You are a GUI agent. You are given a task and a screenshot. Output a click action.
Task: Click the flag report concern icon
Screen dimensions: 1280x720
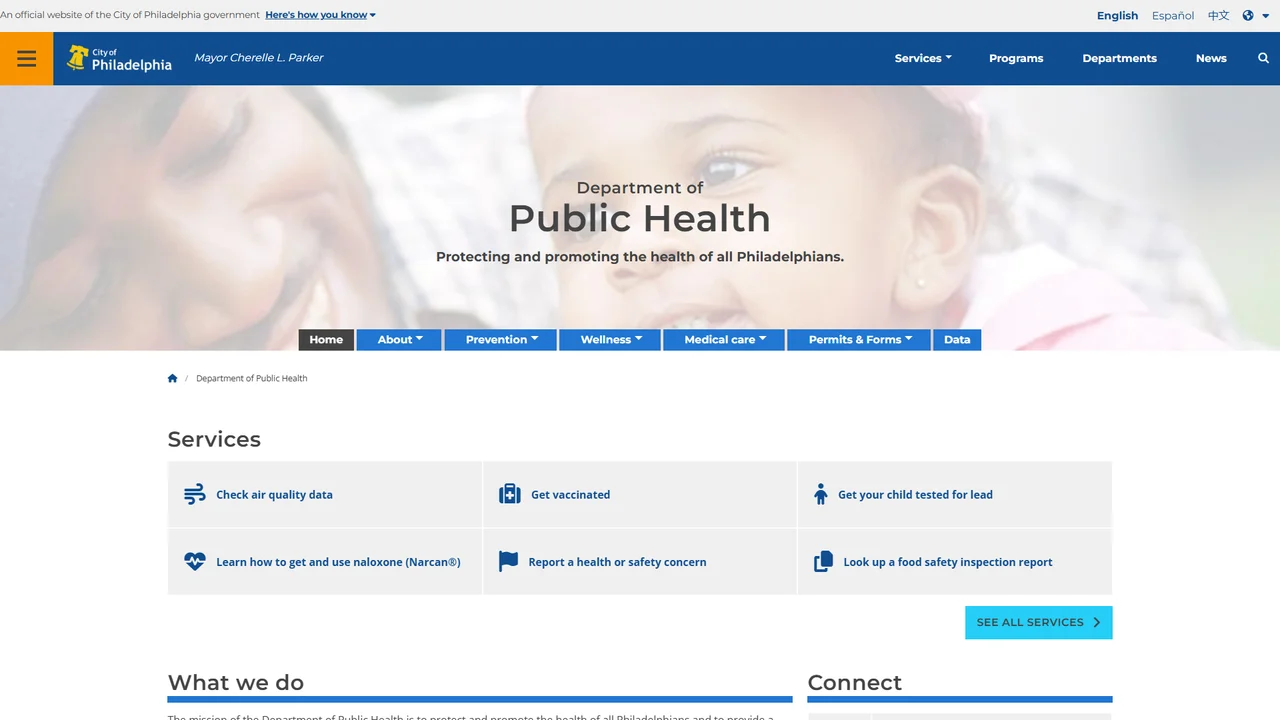click(x=509, y=562)
